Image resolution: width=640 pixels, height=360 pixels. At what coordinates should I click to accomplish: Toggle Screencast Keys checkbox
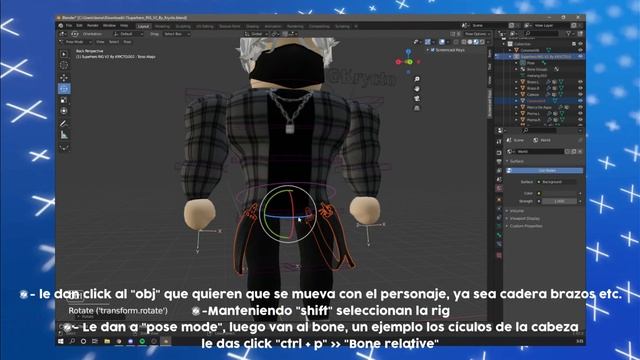coord(433,50)
